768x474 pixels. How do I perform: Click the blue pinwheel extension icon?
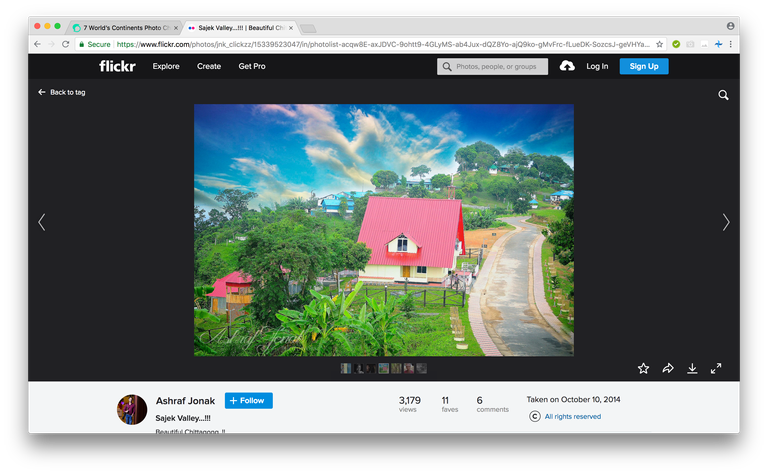(x=718, y=44)
